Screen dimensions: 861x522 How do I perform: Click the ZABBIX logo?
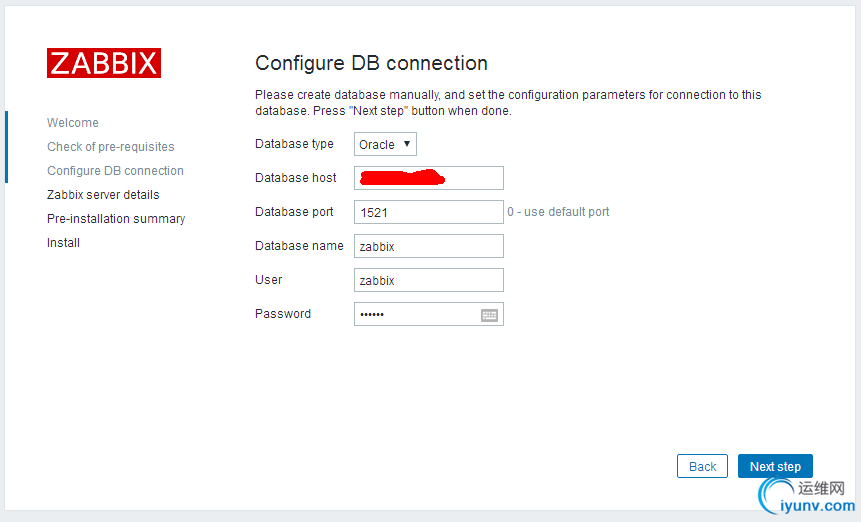coord(103,63)
